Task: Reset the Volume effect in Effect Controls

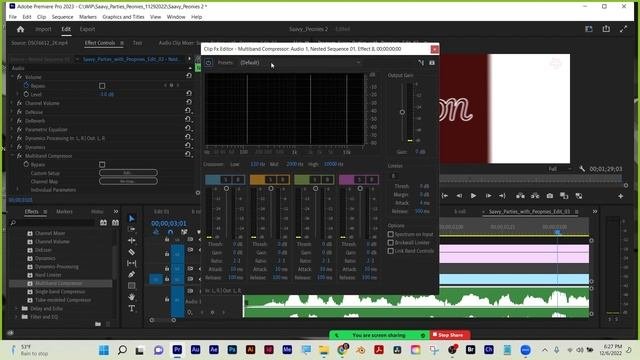Action: tap(189, 76)
